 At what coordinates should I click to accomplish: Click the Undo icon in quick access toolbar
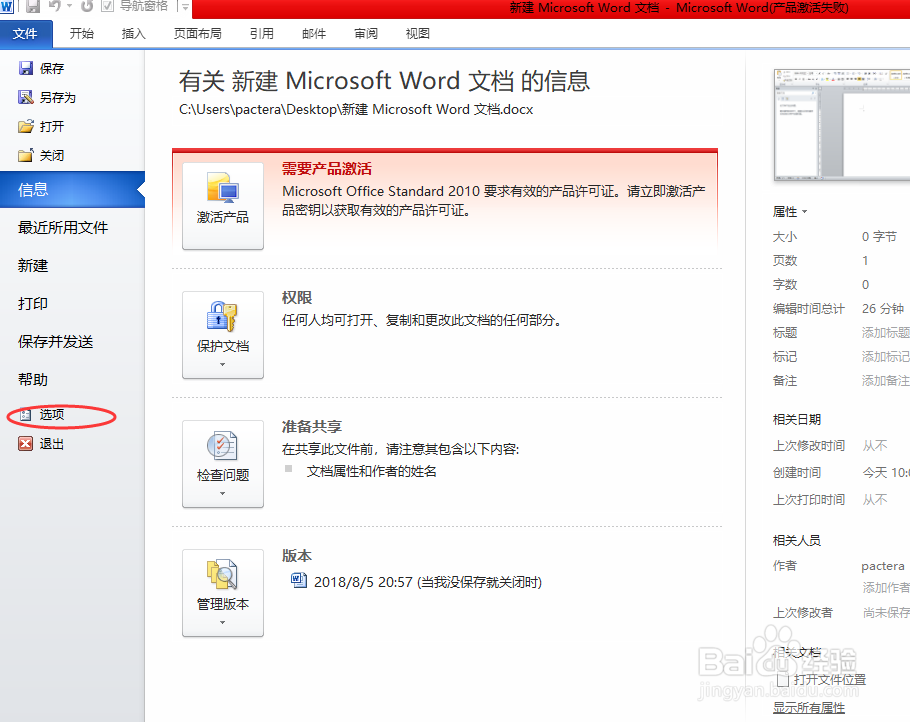point(55,6)
